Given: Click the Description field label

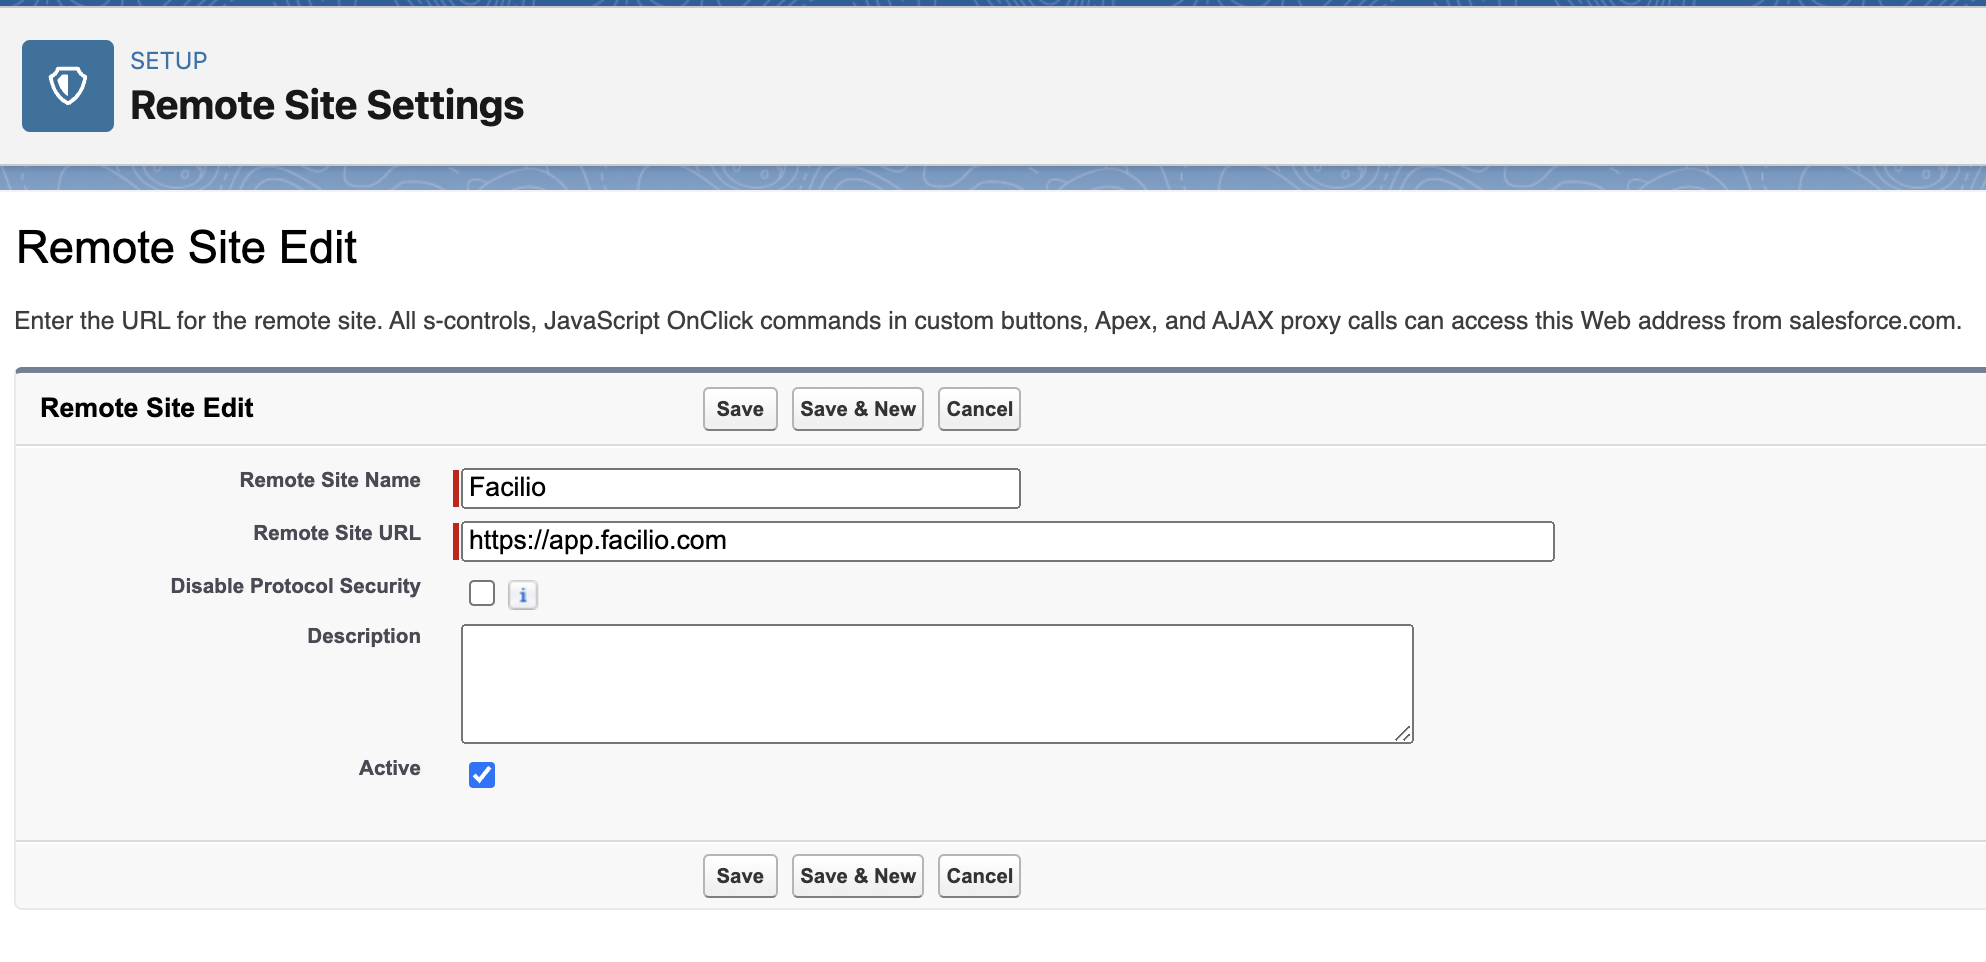Looking at the screenshot, I should (363, 636).
